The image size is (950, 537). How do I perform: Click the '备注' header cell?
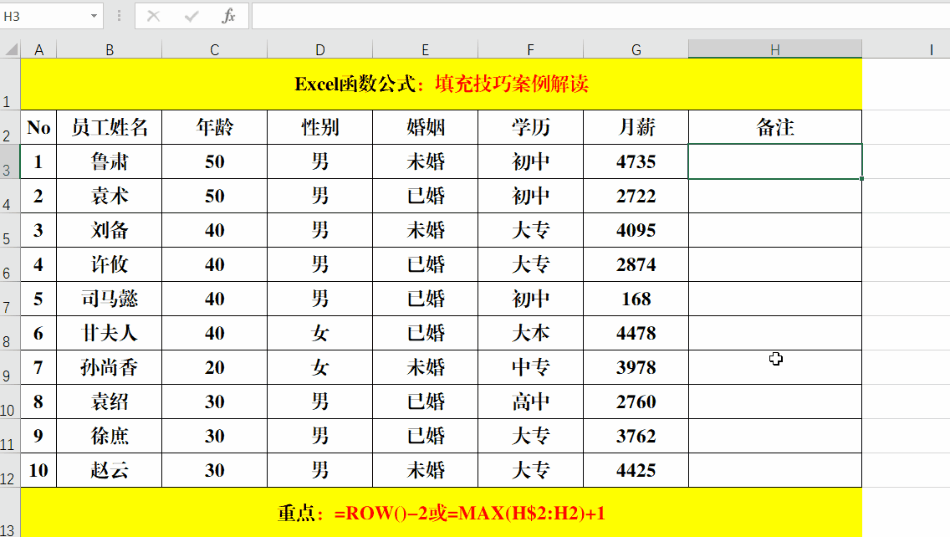775,127
